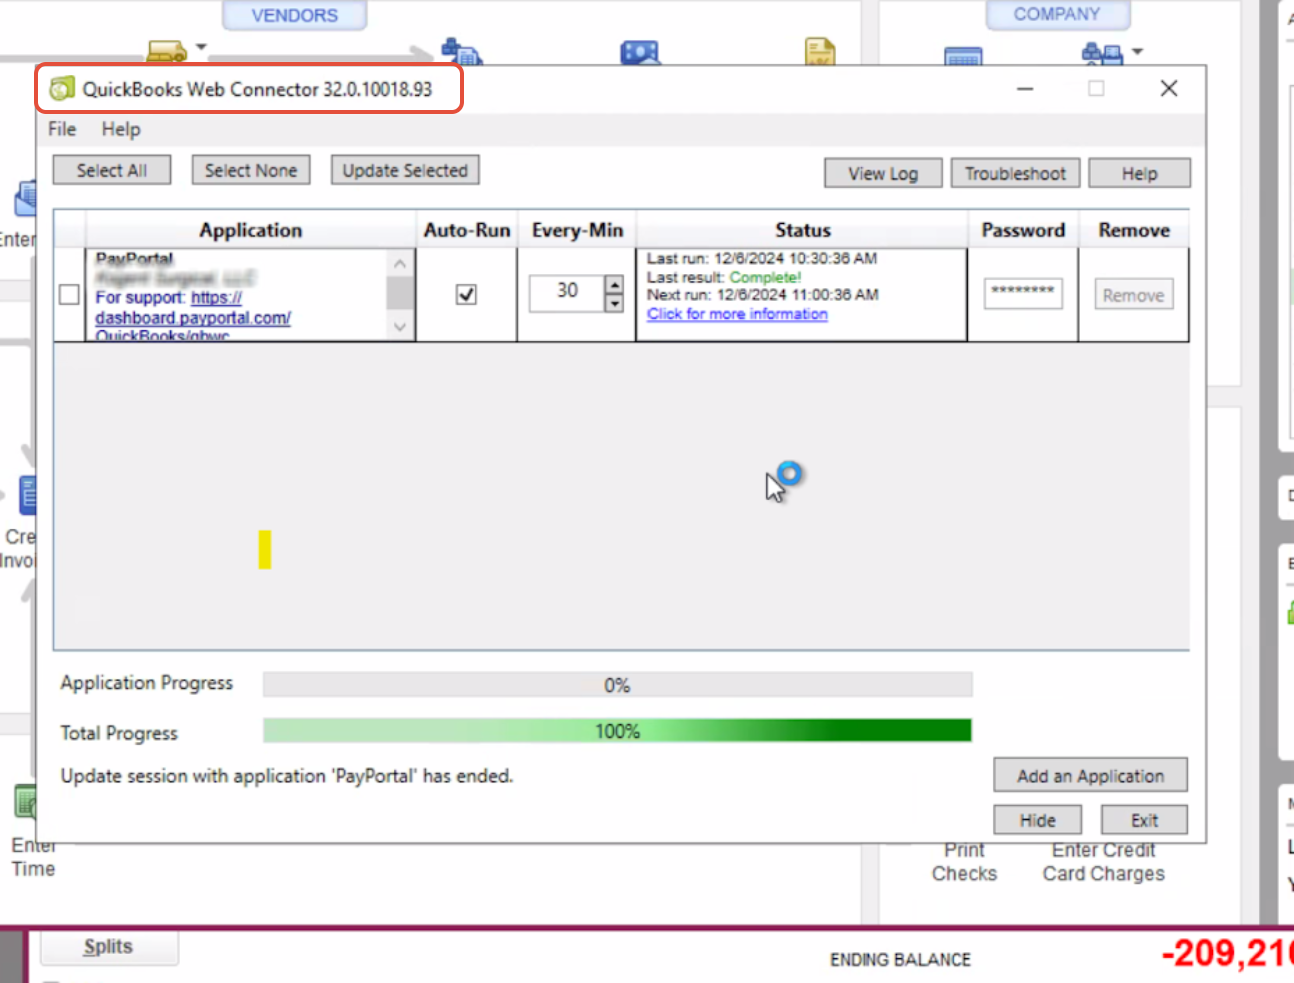The height and width of the screenshot is (983, 1294).
Task: Click the ENDING BALANCE label
Action: point(900,960)
